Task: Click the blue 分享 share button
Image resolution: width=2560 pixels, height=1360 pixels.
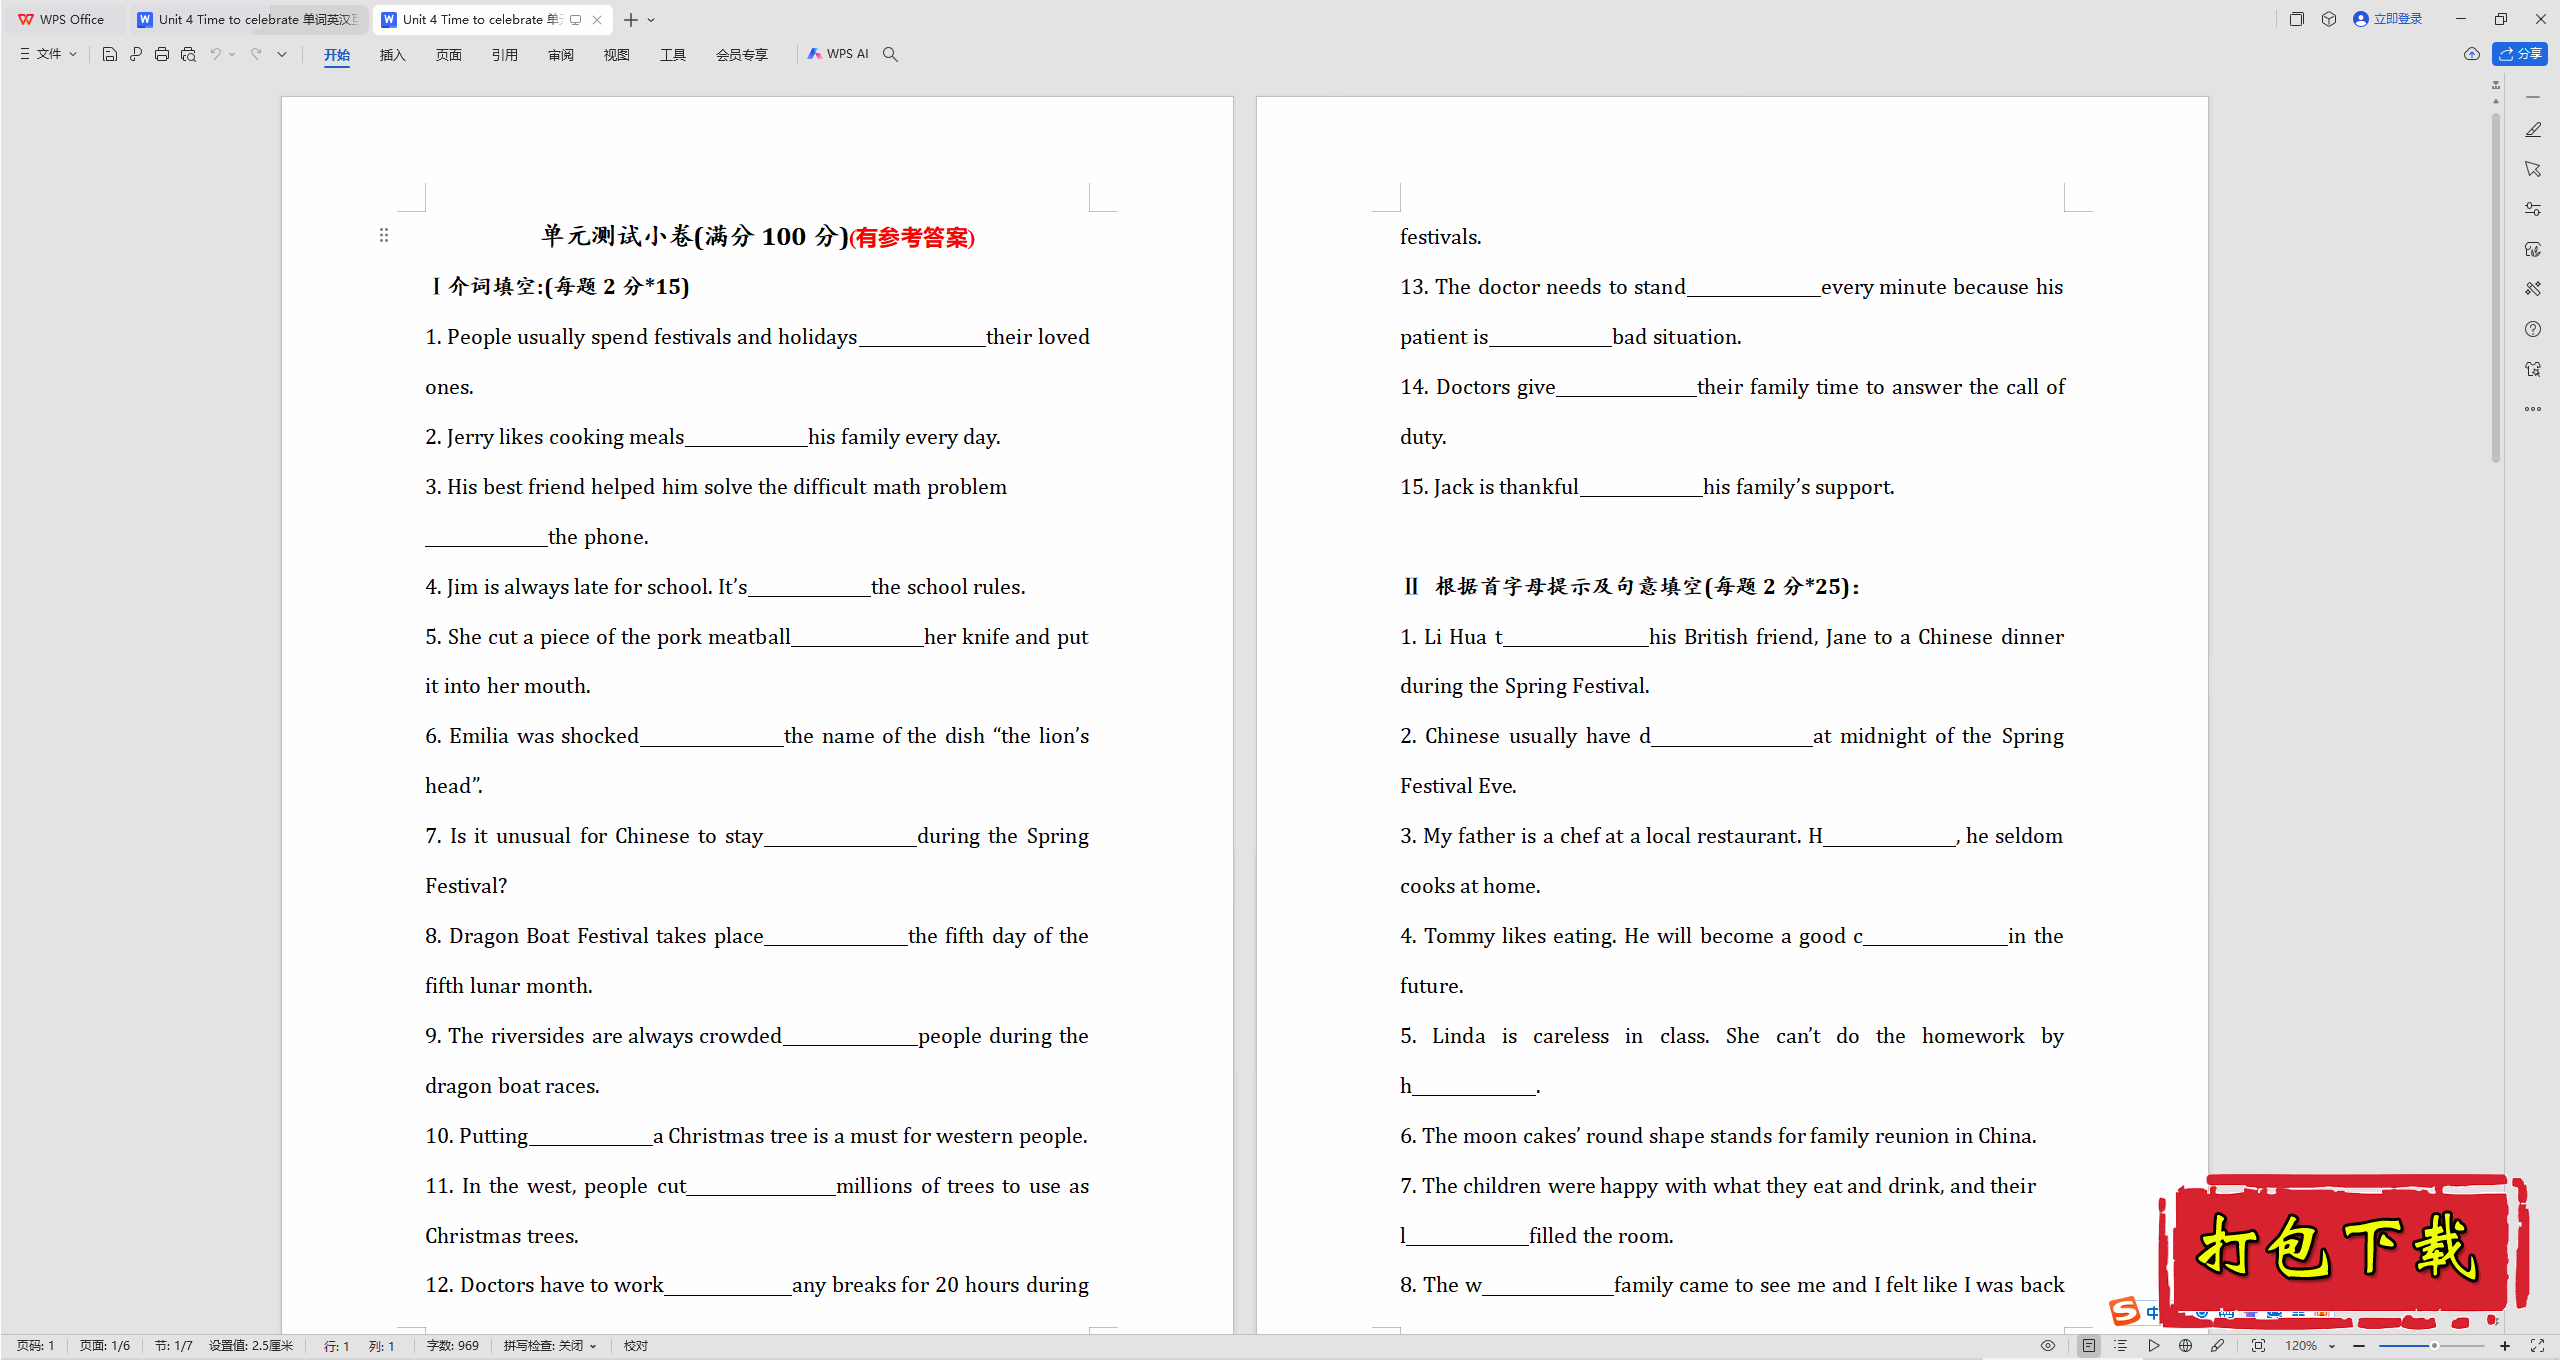Action: [x=2520, y=54]
